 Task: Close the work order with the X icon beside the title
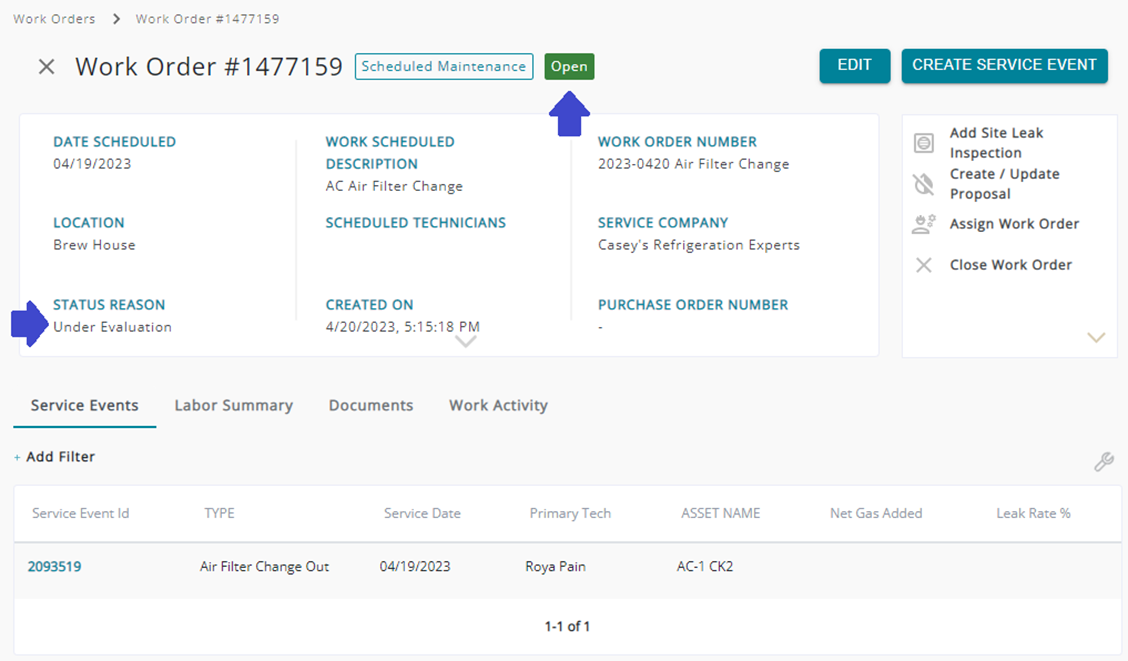(46, 67)
